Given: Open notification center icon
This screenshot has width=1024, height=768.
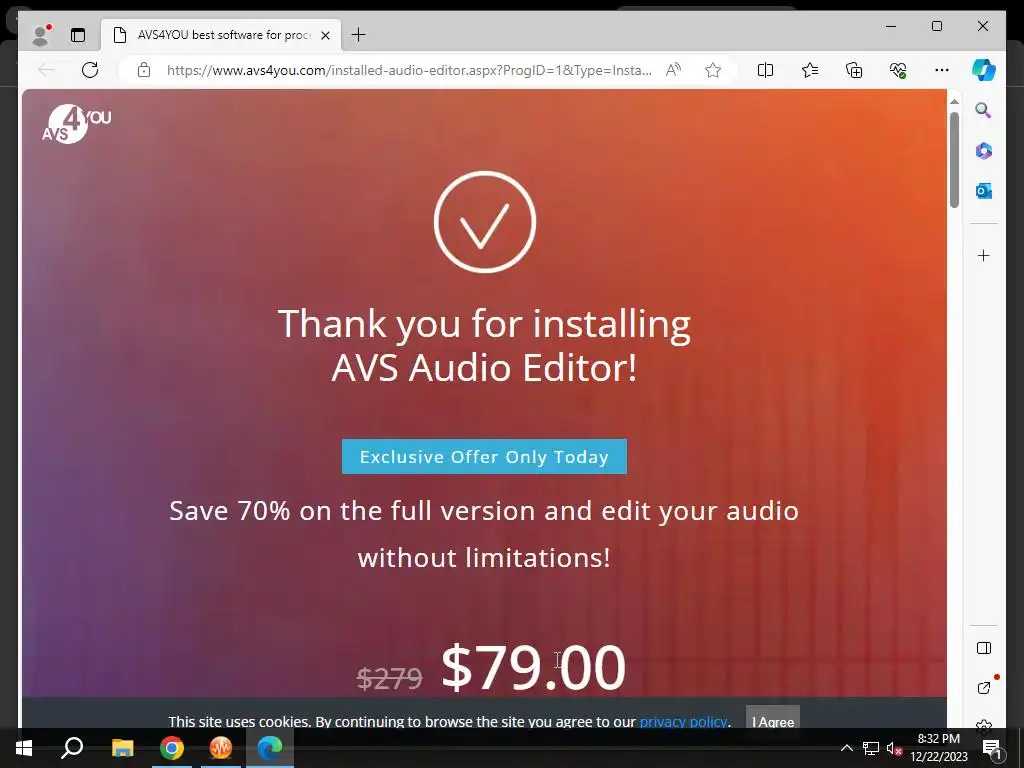Looking at the screenshot, I should click(991, 748).
